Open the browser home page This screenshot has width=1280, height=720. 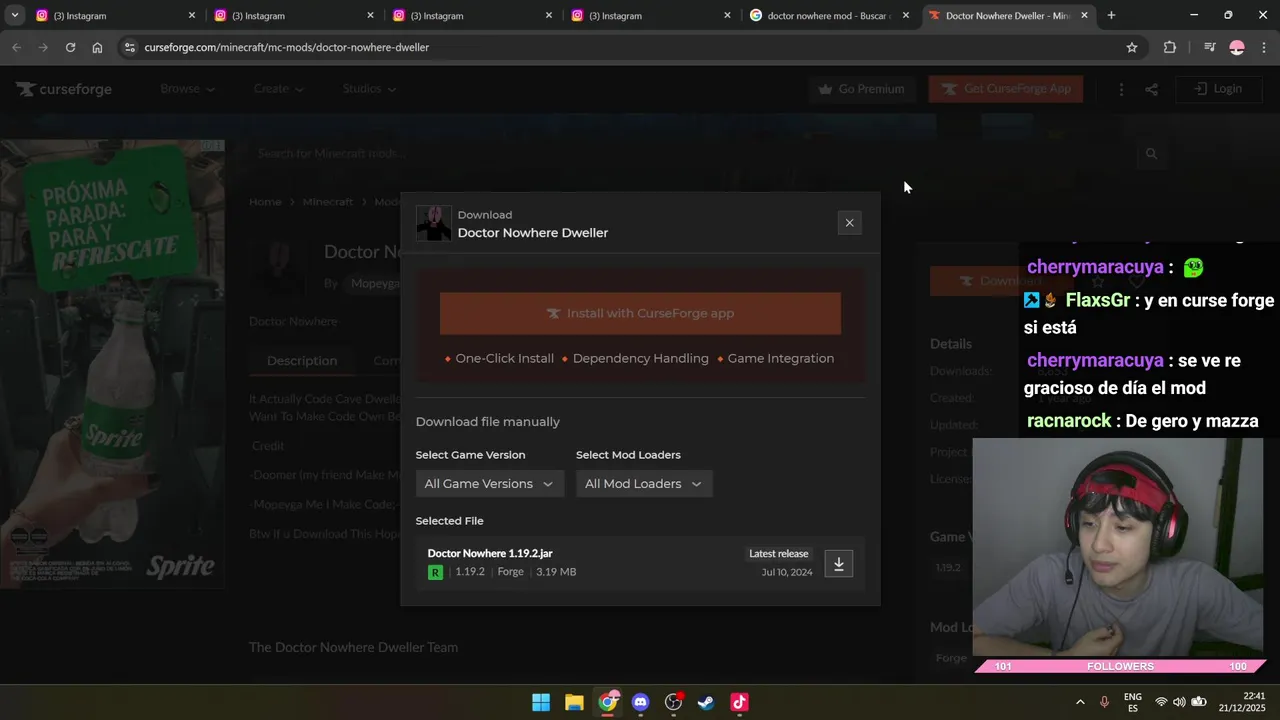click(97, 47)
